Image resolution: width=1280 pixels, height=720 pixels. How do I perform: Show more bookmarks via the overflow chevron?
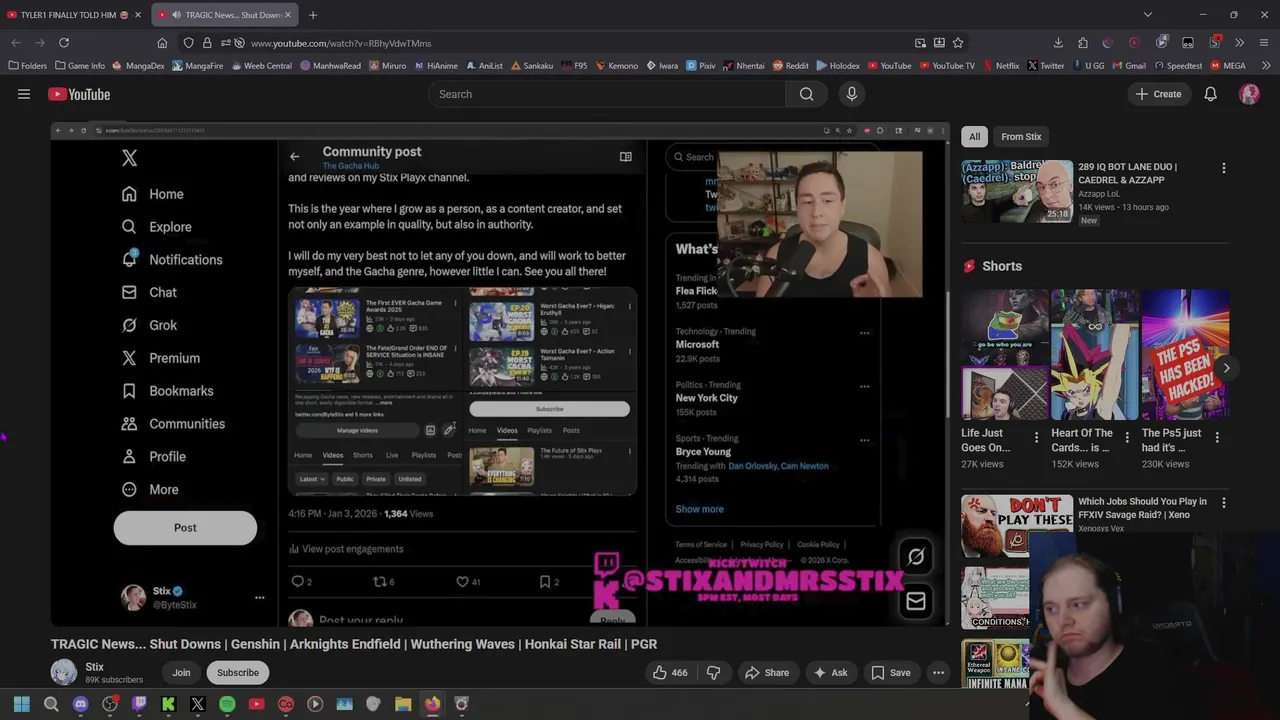[x=1264, y=66]
